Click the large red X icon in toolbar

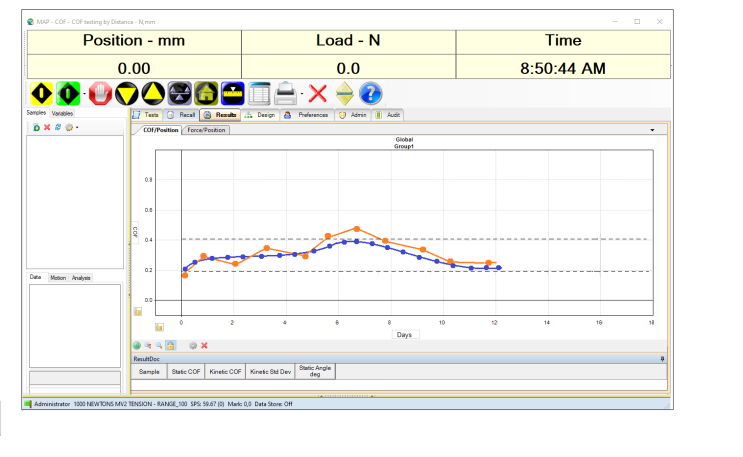tap(317, 93)
